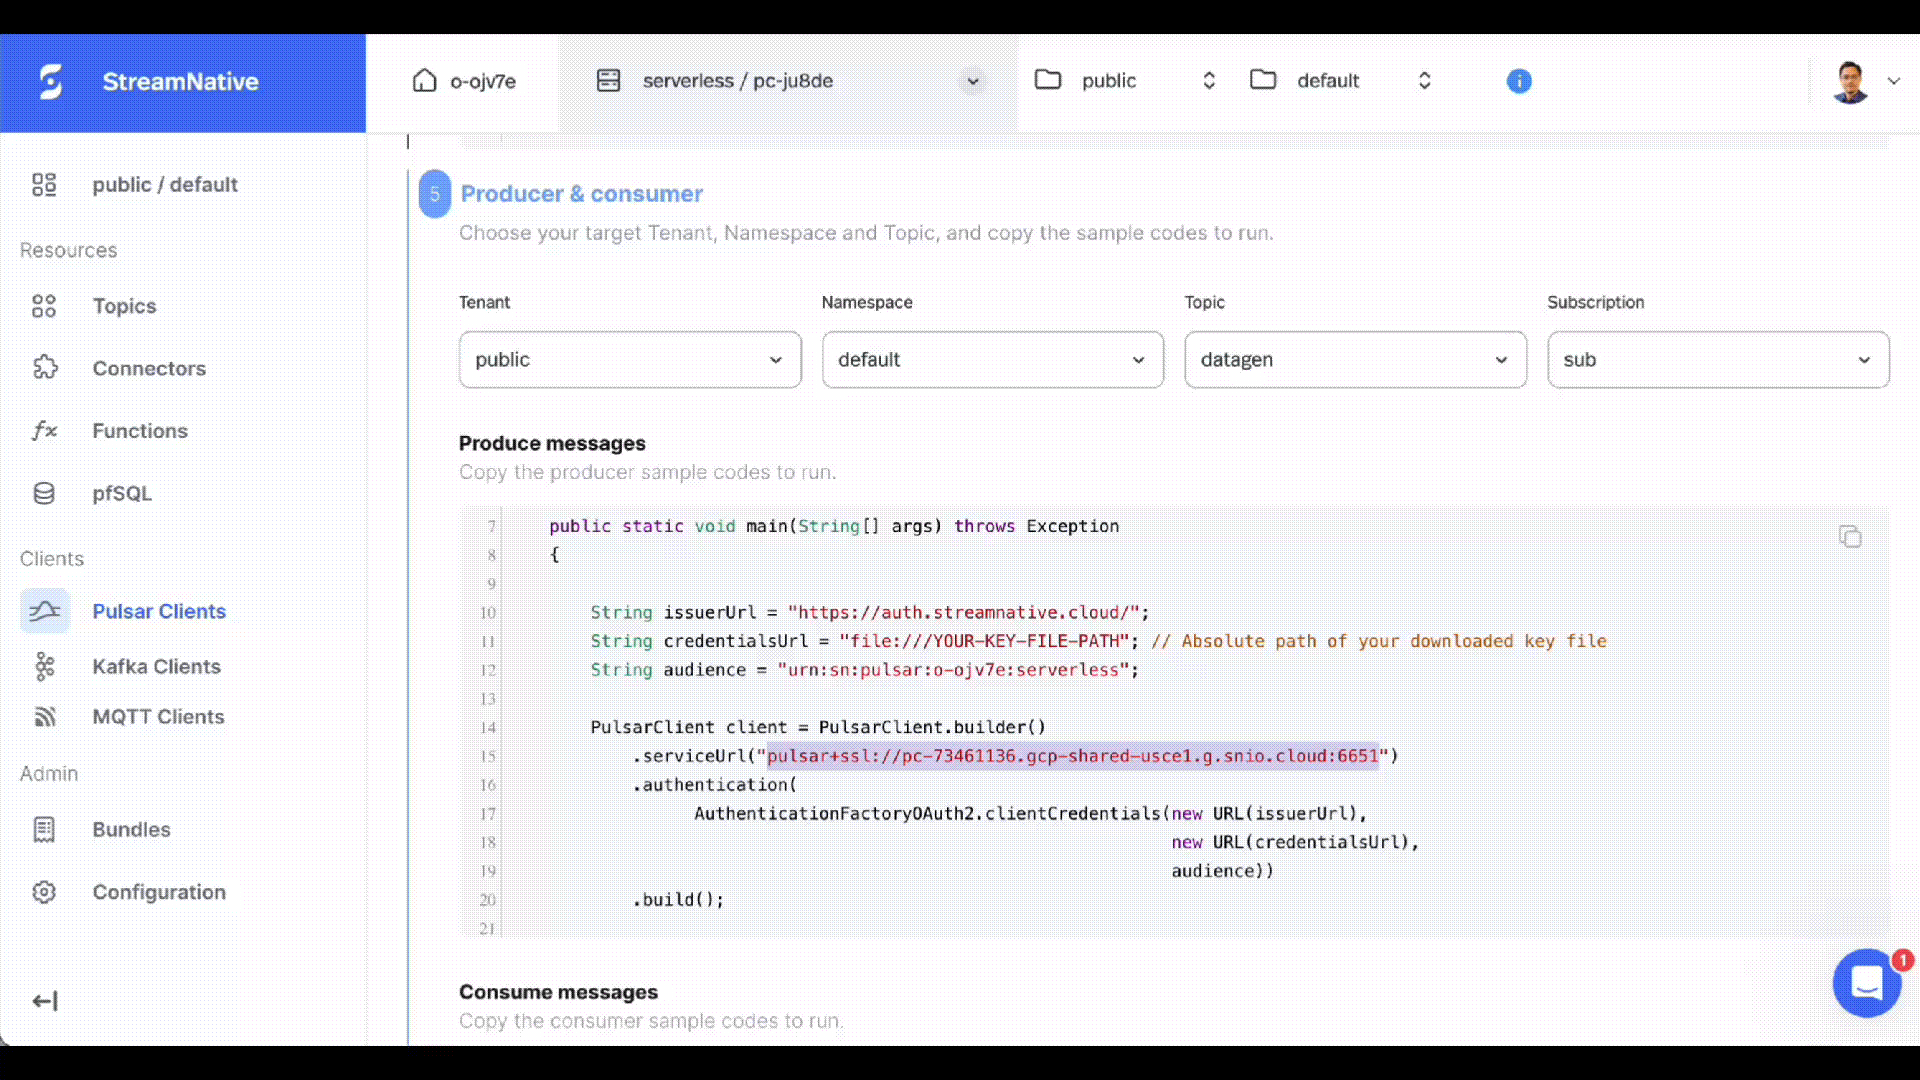
Task: Open the Topic dropdown showing datagen
Action: (1356, 360)
